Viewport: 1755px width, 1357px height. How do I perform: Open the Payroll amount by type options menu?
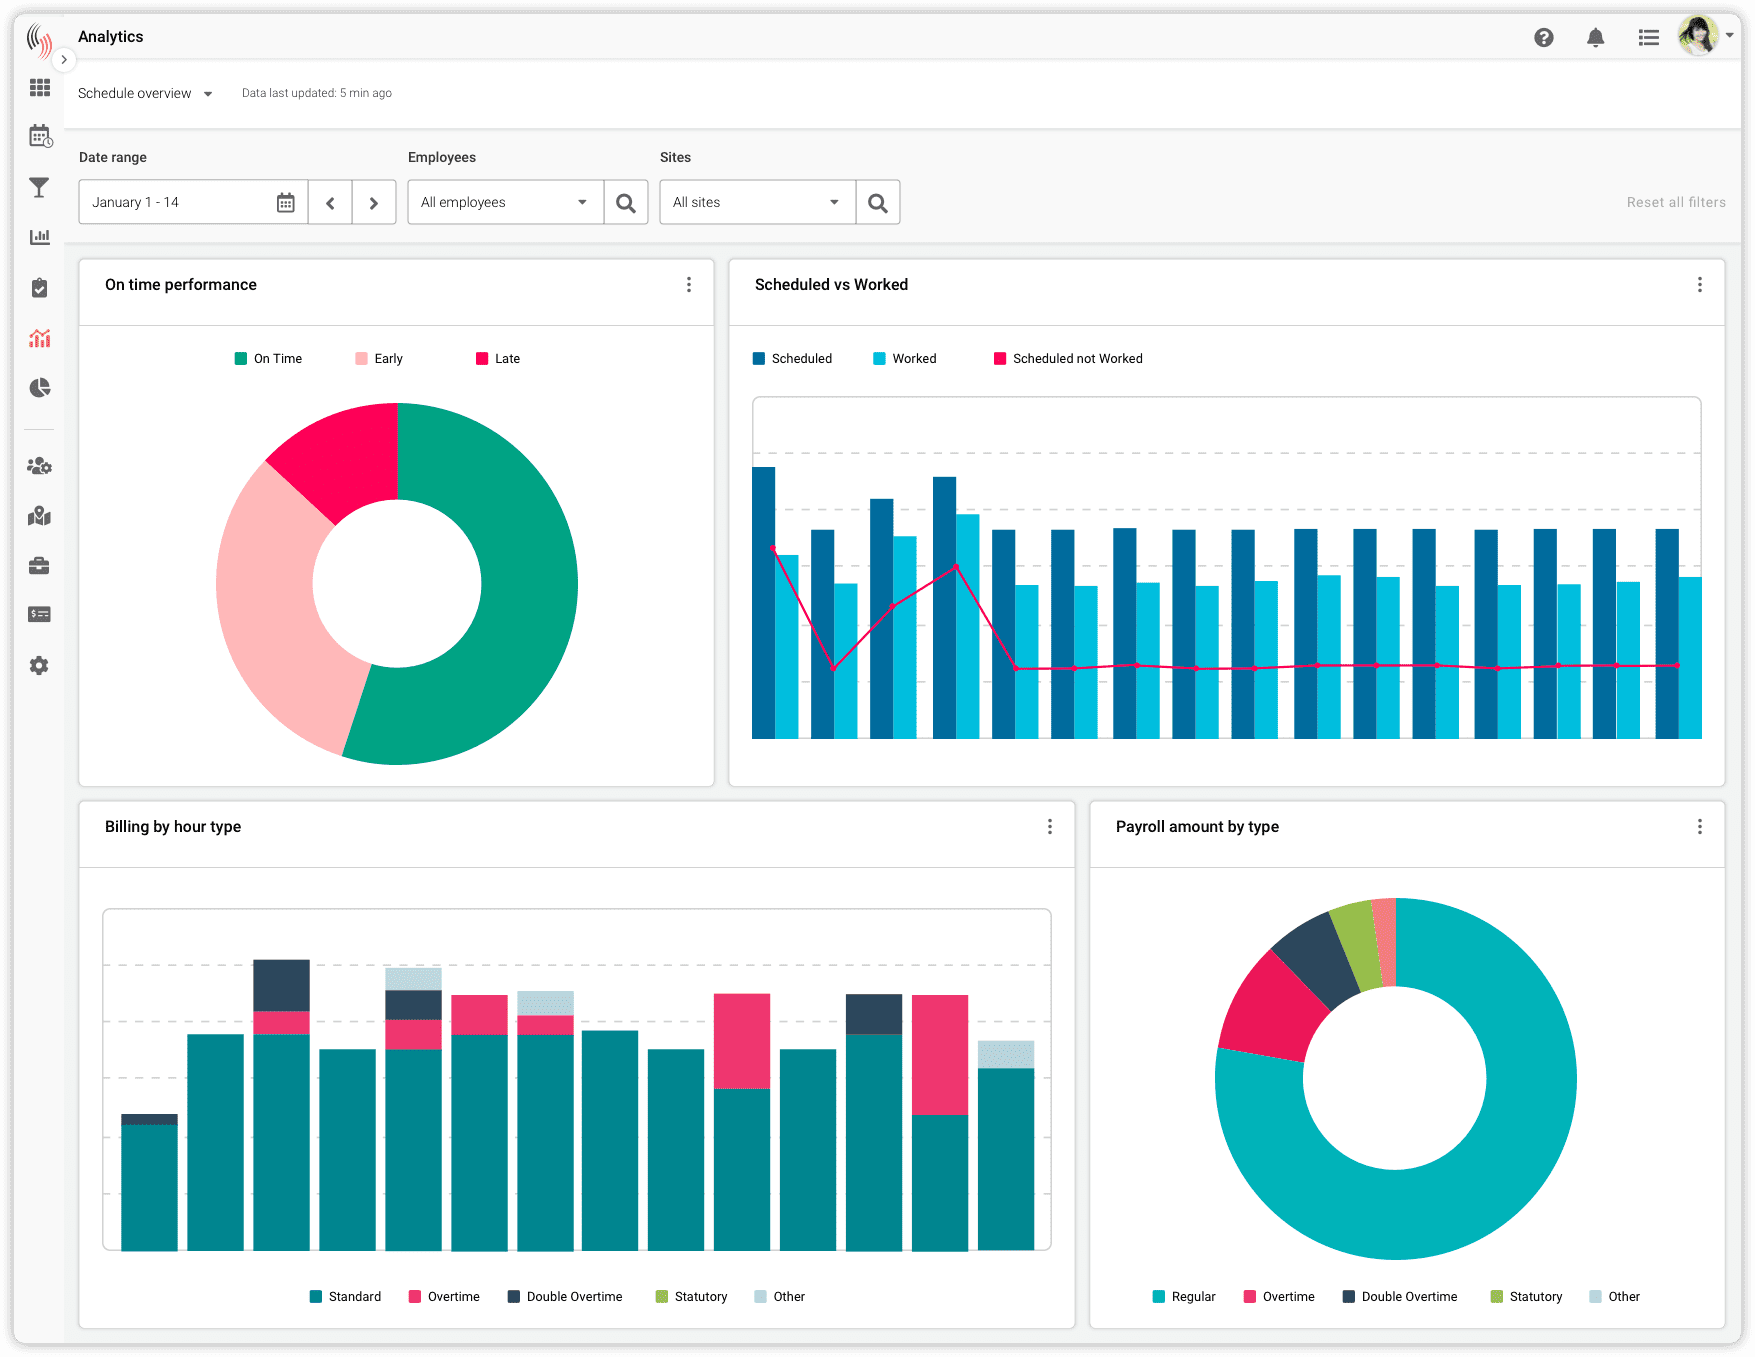tap(1699, 827)
